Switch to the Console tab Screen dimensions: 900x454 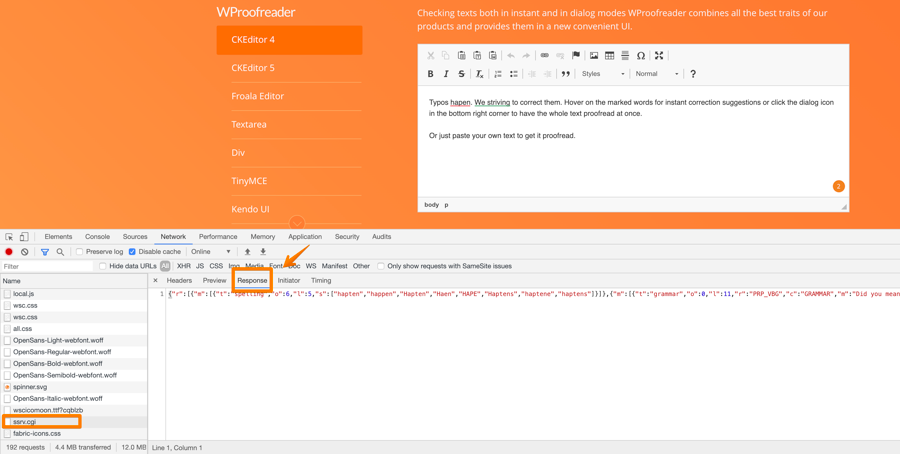(97, 237)
